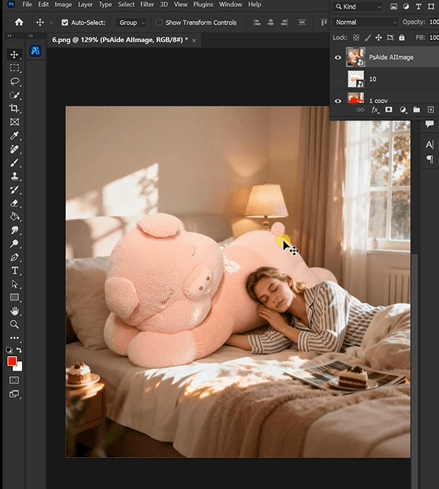439x489 pixels.
Task: Filter layers by pixel type
Action: (394, 6)
